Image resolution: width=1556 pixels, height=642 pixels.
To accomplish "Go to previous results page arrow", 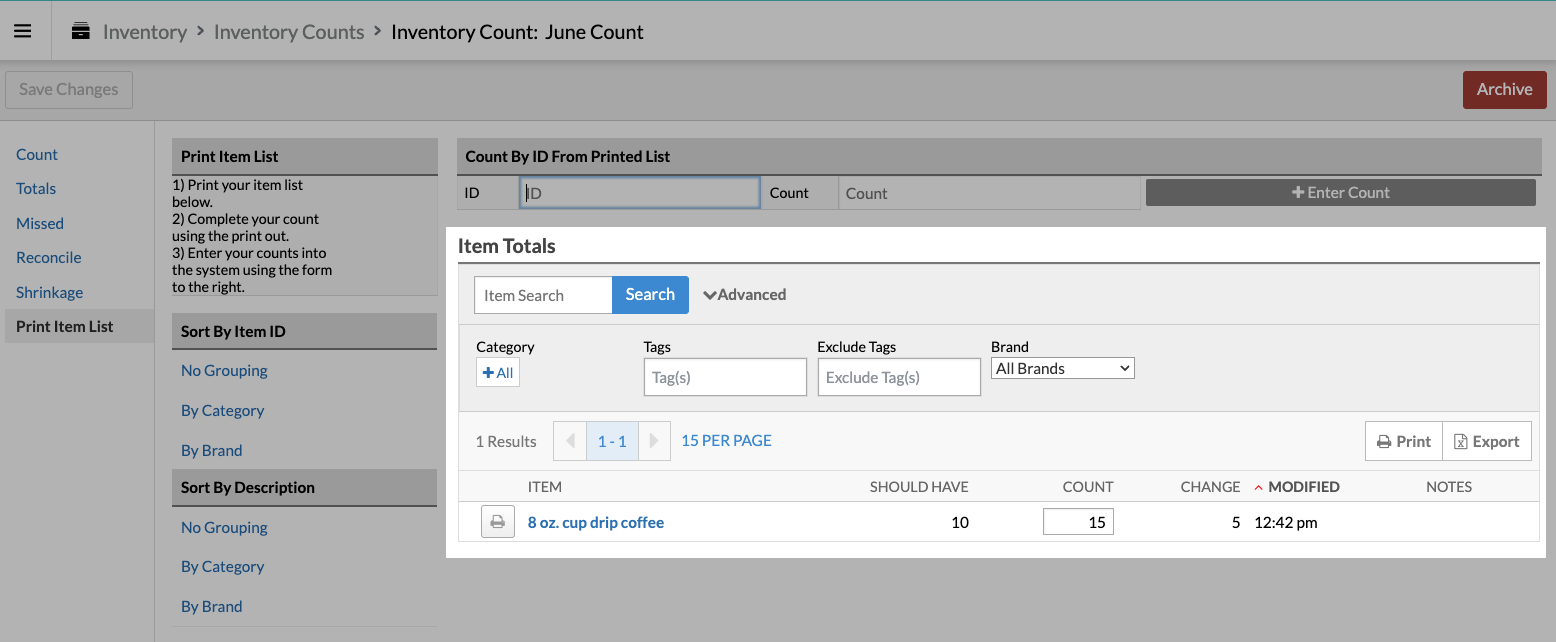I will point(570,441).
